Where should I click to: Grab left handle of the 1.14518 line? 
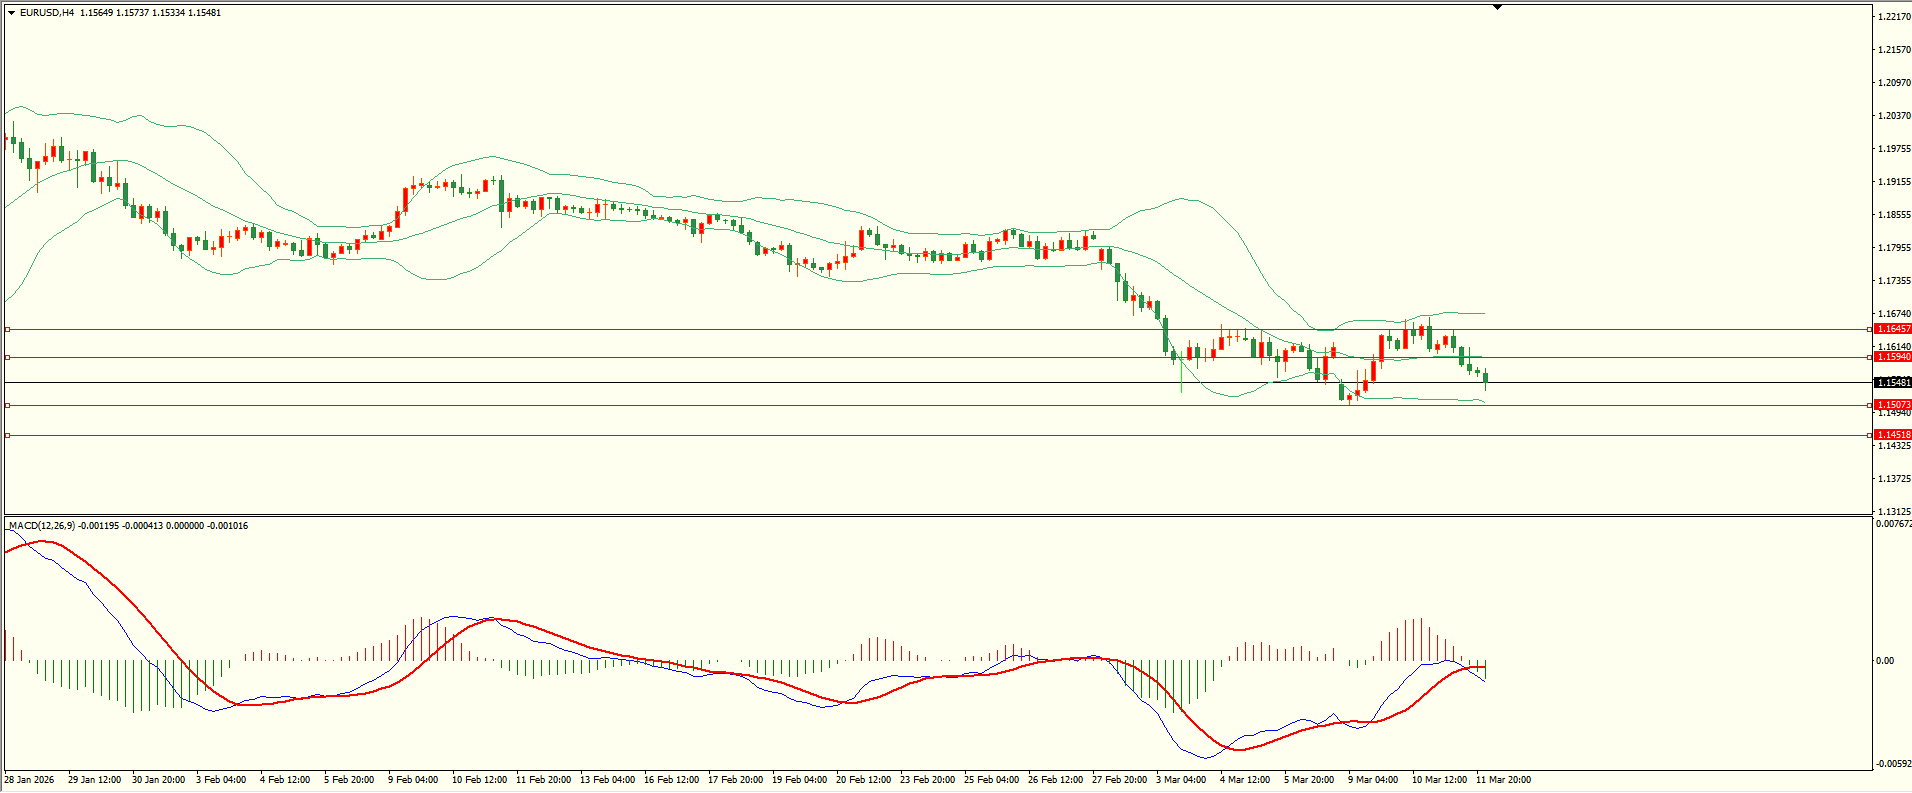click(8, 435)
